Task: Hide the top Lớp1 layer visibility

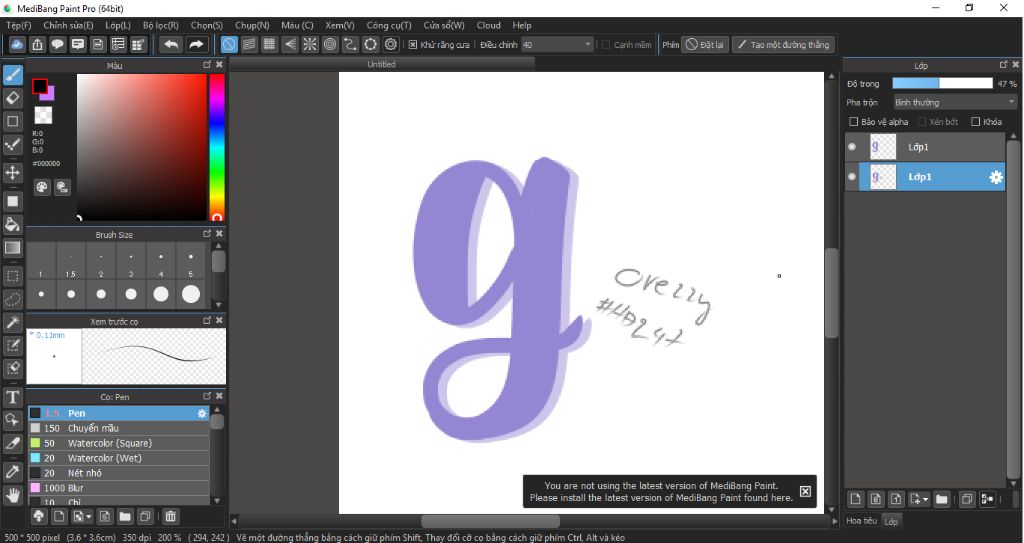Action: pos(852,147)
